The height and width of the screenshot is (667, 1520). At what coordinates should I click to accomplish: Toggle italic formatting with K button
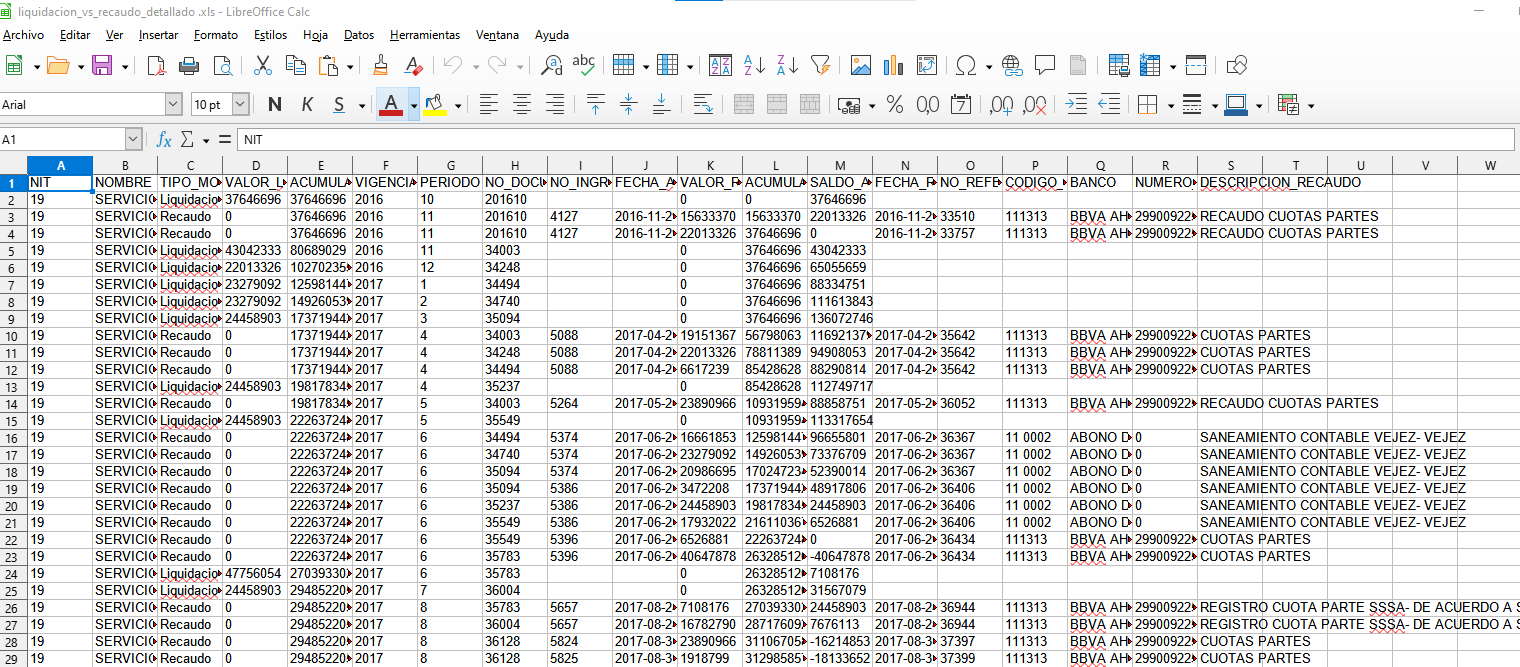click(307, 105)
